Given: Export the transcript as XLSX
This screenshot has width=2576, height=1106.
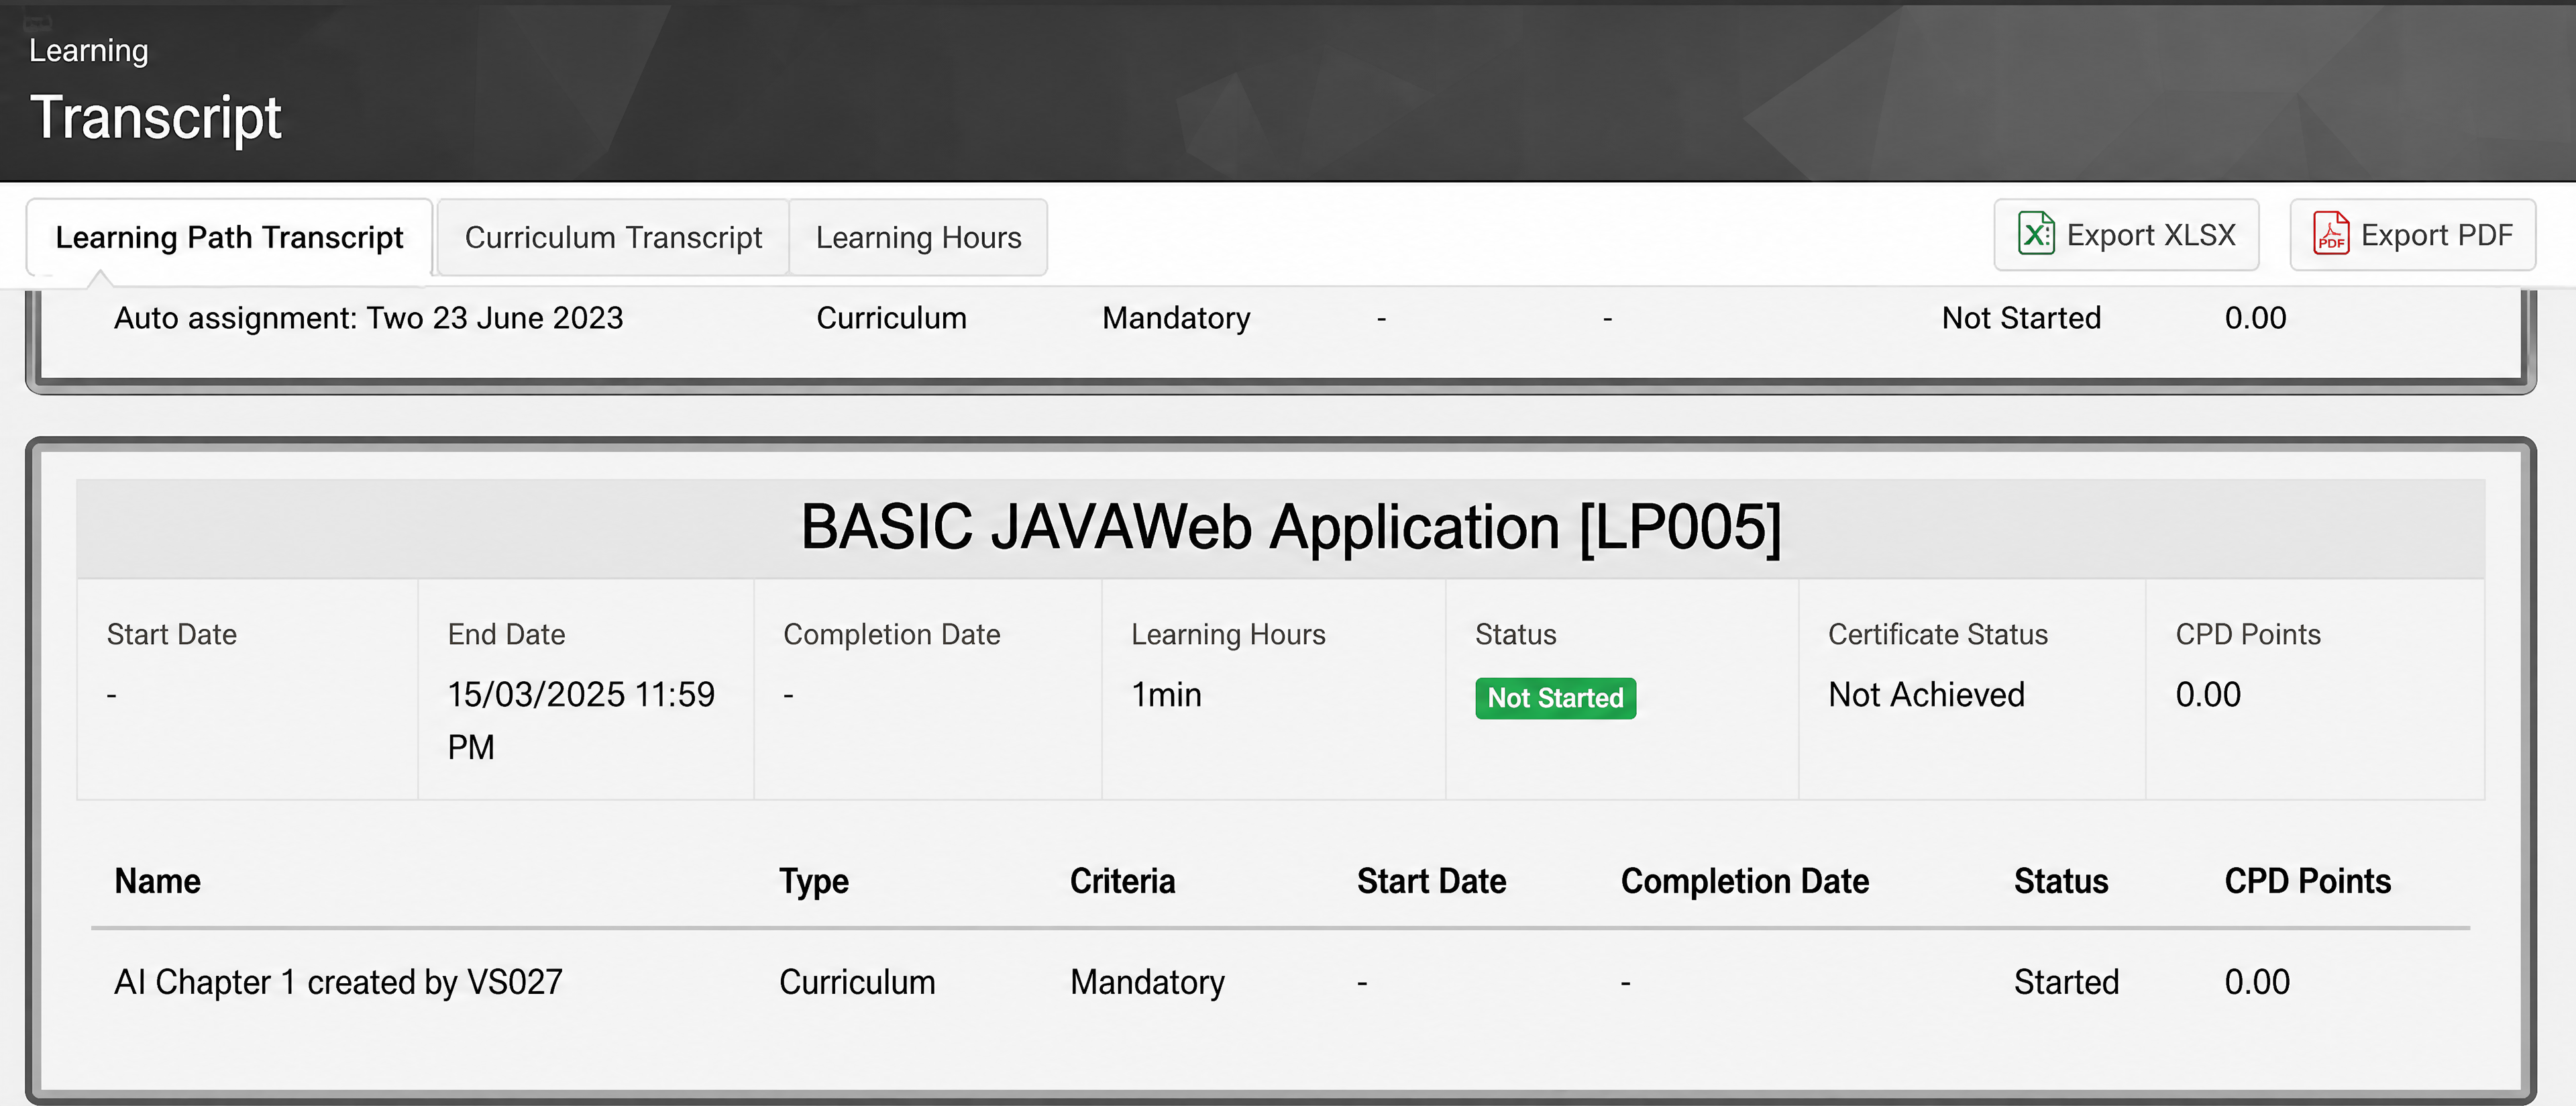Looking at the screenshot, I should coord(2126,235).
